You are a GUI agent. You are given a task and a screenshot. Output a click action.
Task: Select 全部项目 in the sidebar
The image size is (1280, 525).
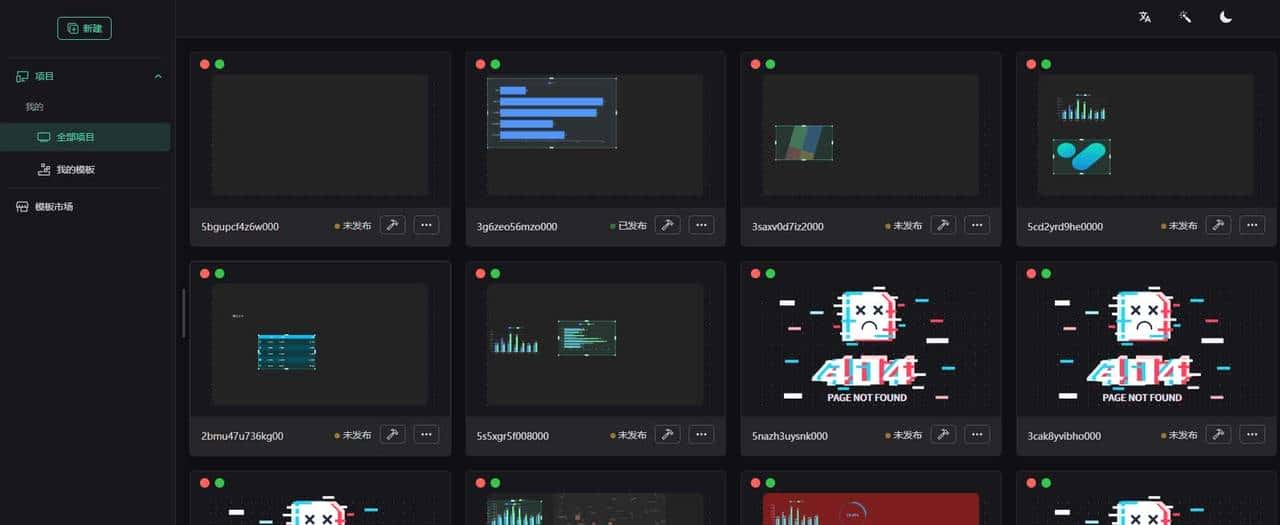click(75, 137)
